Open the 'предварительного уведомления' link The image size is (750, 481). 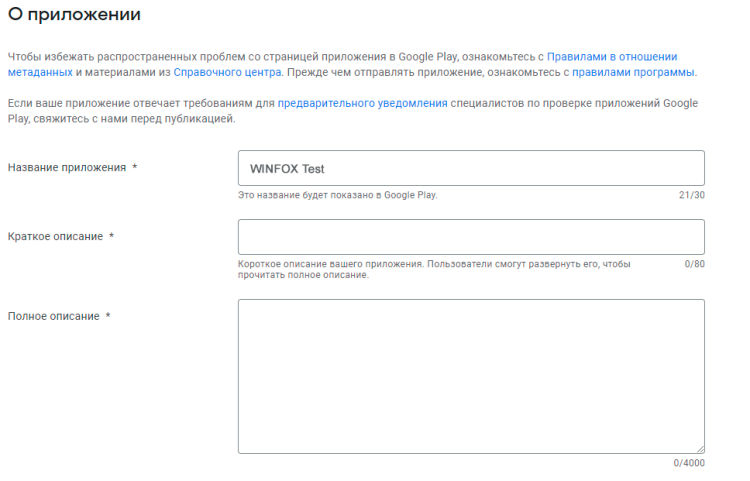362,103
